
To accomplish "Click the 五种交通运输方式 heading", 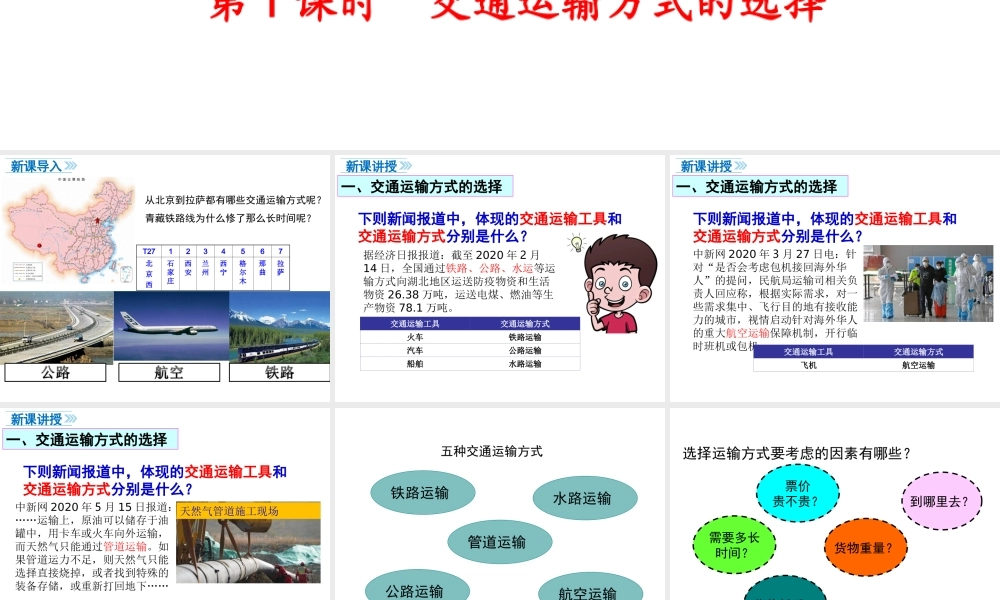I will click(492, 451).
